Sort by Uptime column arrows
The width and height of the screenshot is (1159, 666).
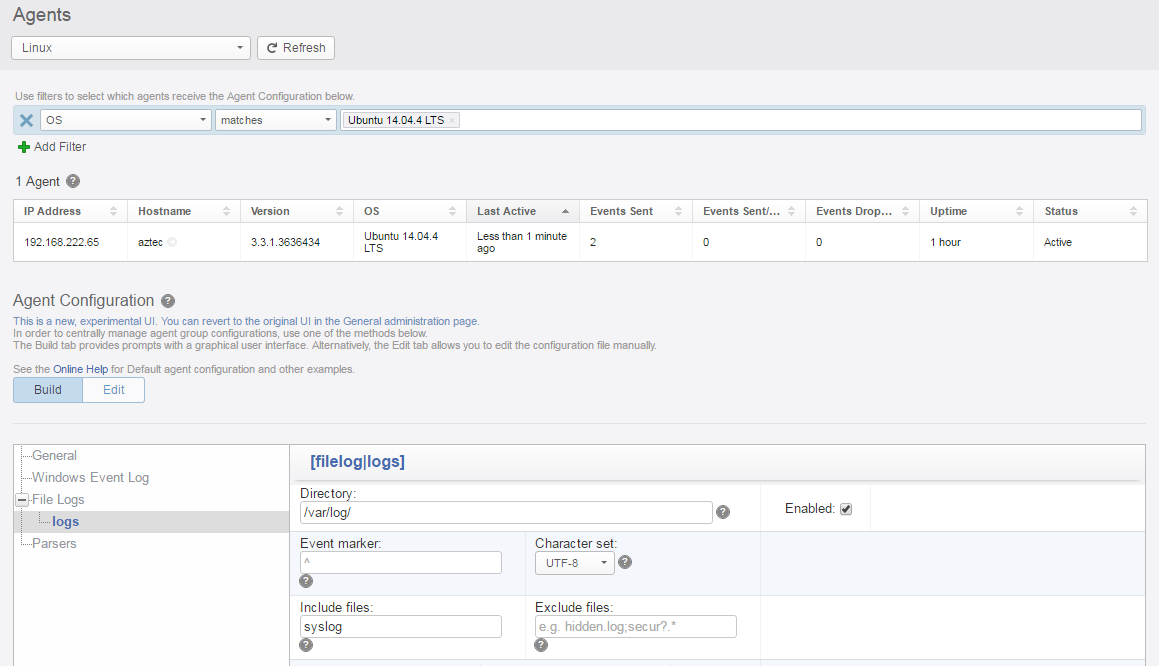[x=1019, y=211]
